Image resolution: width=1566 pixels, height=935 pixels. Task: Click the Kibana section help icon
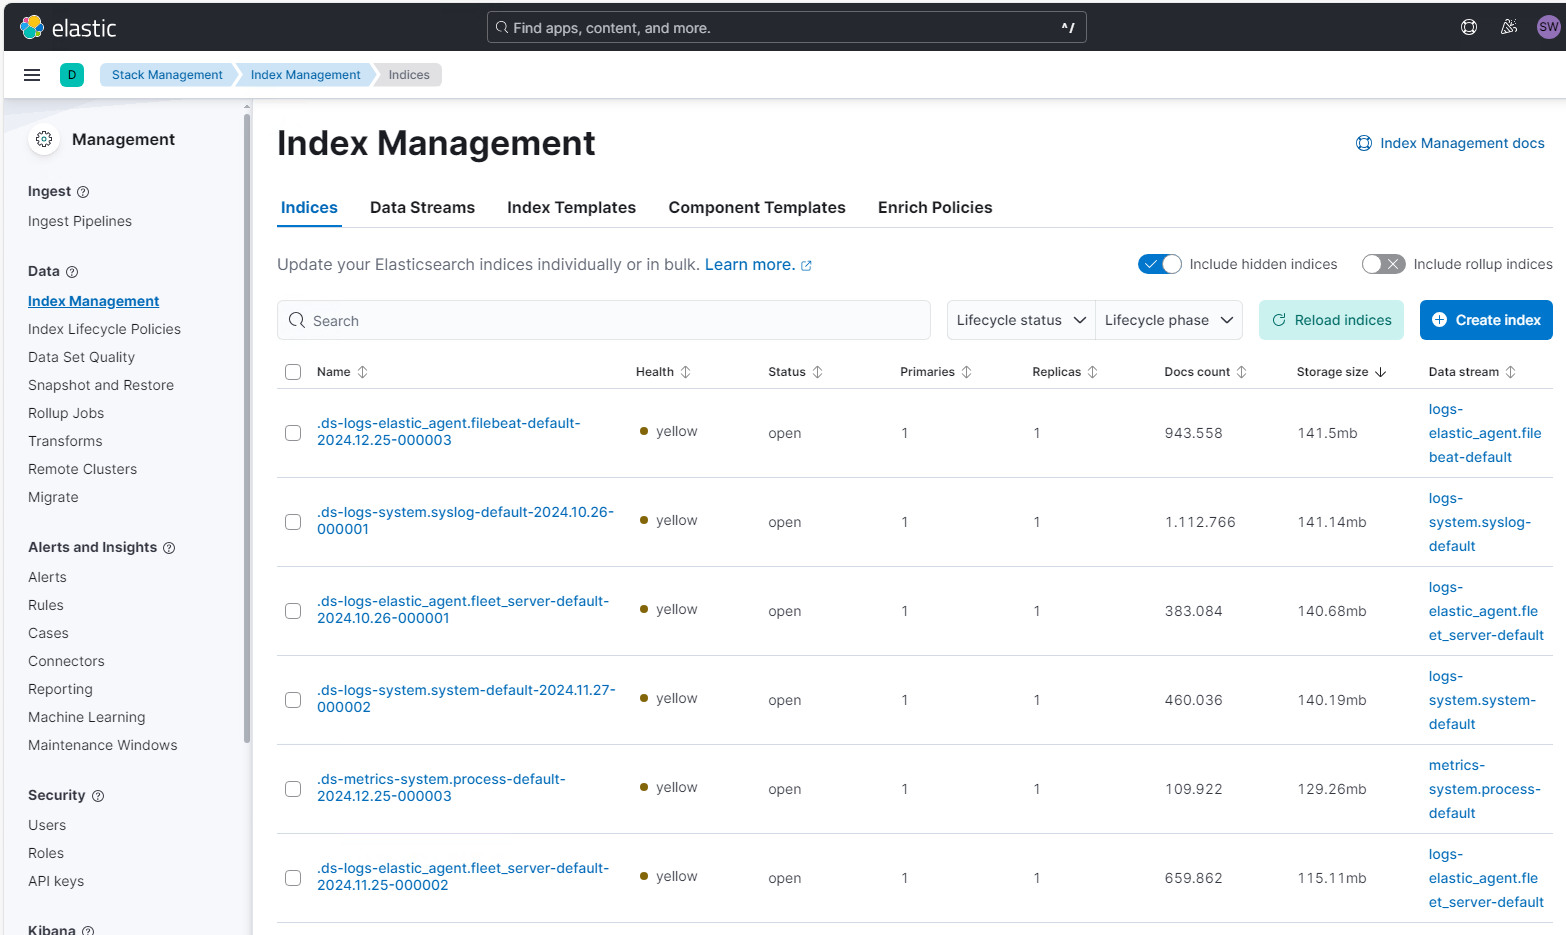(x=88, y=930)
